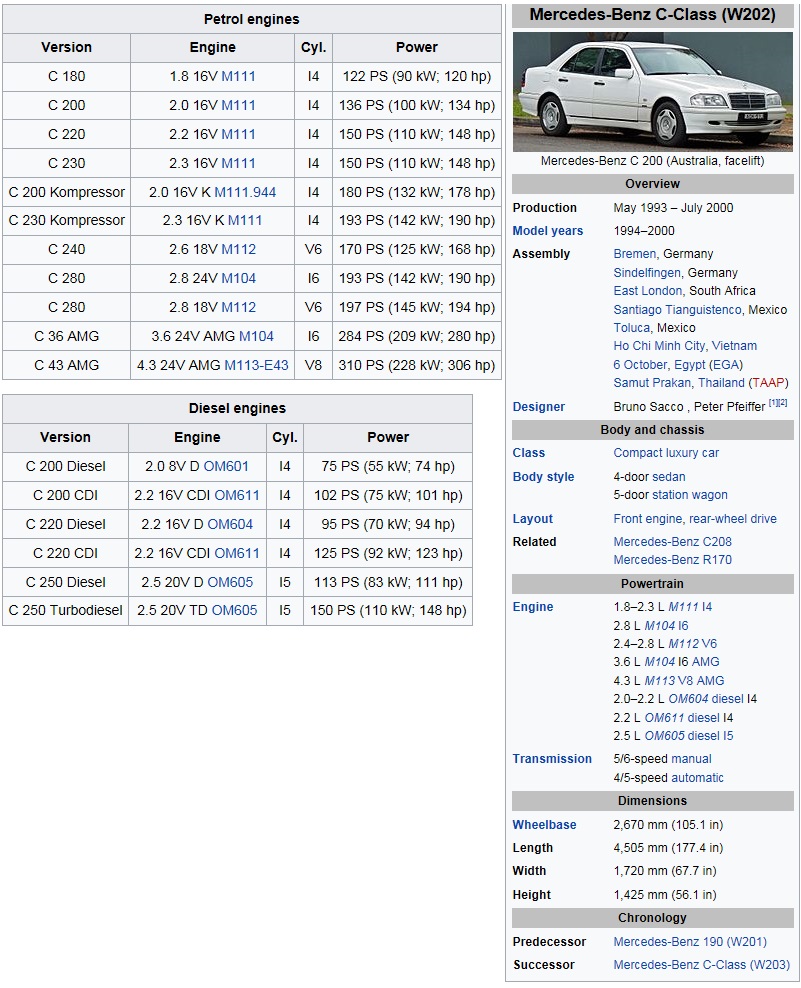Open the M113-E43 engine link
The height and width of the screenshot is (988, 801).
click(x=256, y=365)
